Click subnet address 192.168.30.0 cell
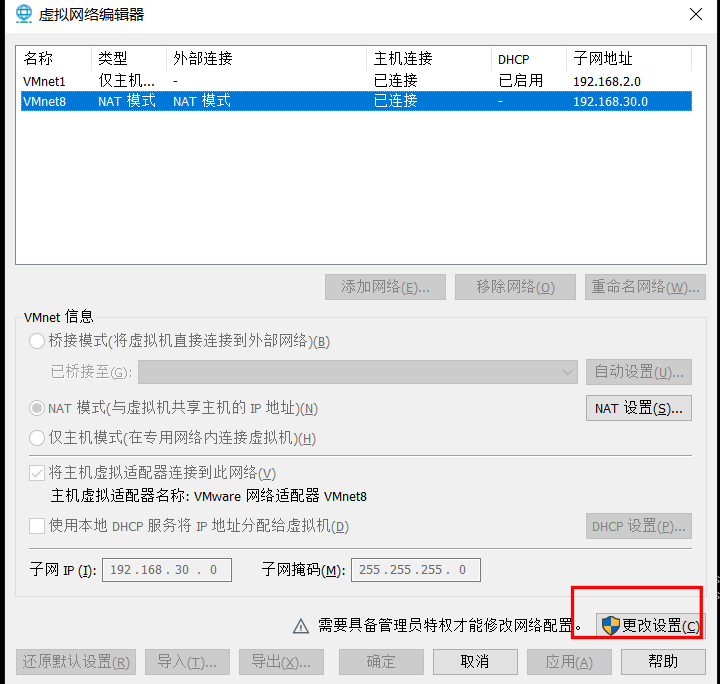The width and height of the screenshot is (720, 684). (x=610, y=101)
